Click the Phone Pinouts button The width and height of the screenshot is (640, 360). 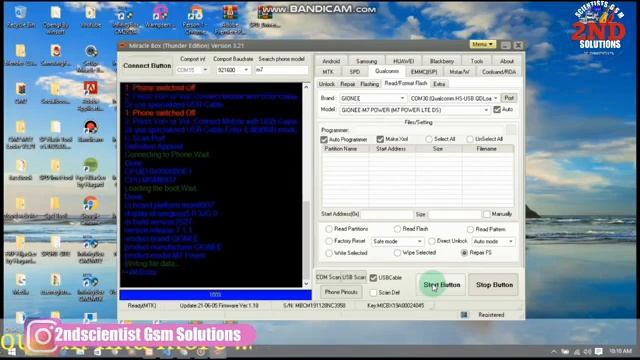pyautogui.click(x=341, y=292)
